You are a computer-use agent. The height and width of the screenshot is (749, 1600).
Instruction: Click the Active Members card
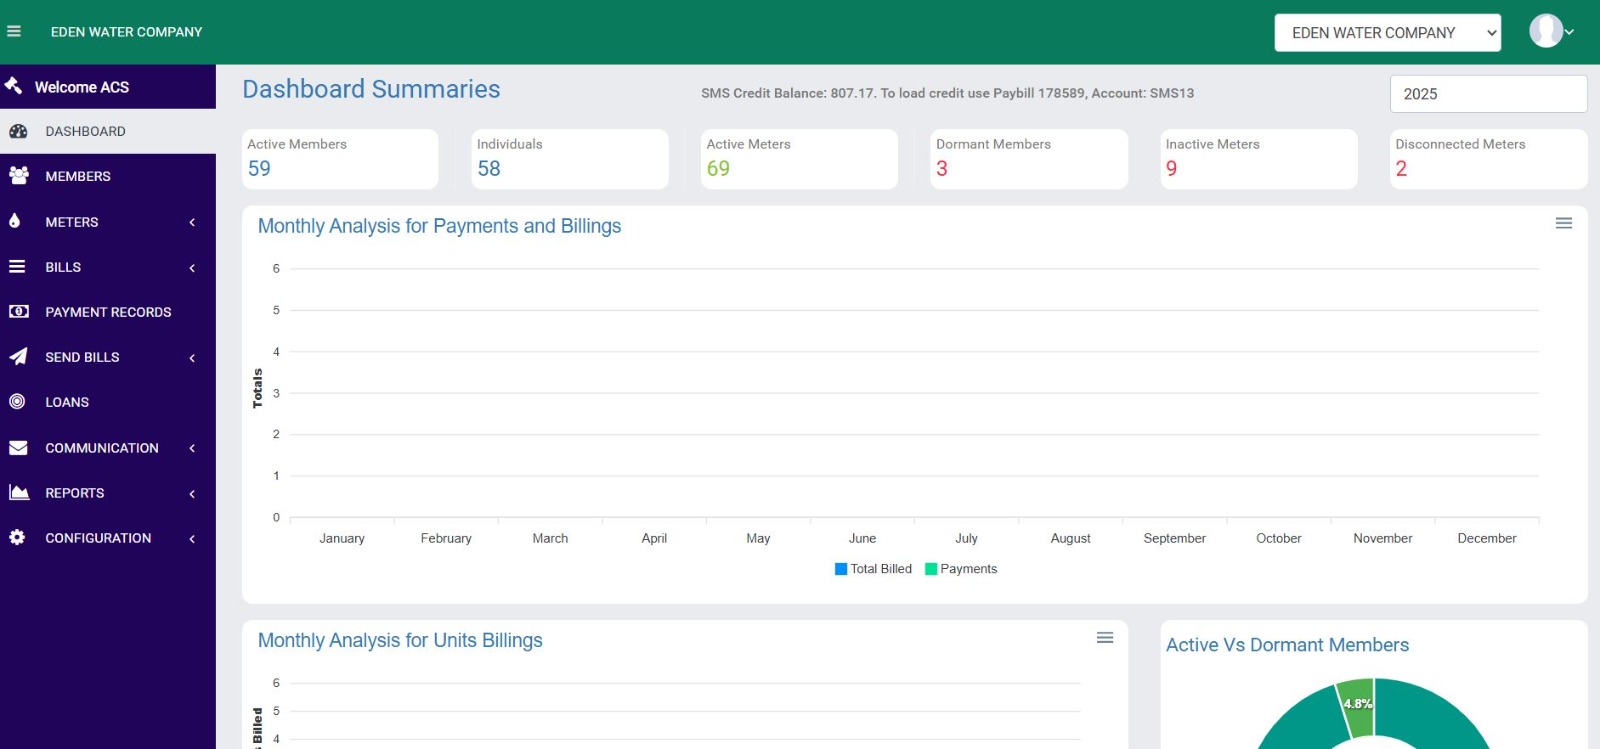pyautogui.click(x=340, y=159)
